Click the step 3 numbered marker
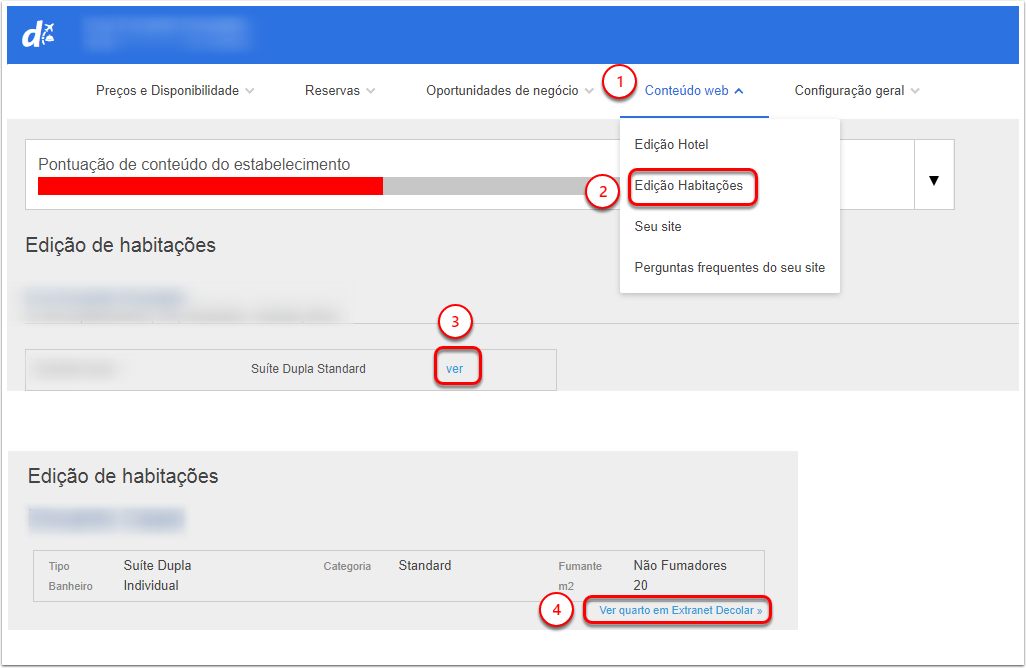Image resolution: width=1026 pixels, height=668 pixels. tap(455, 322)
